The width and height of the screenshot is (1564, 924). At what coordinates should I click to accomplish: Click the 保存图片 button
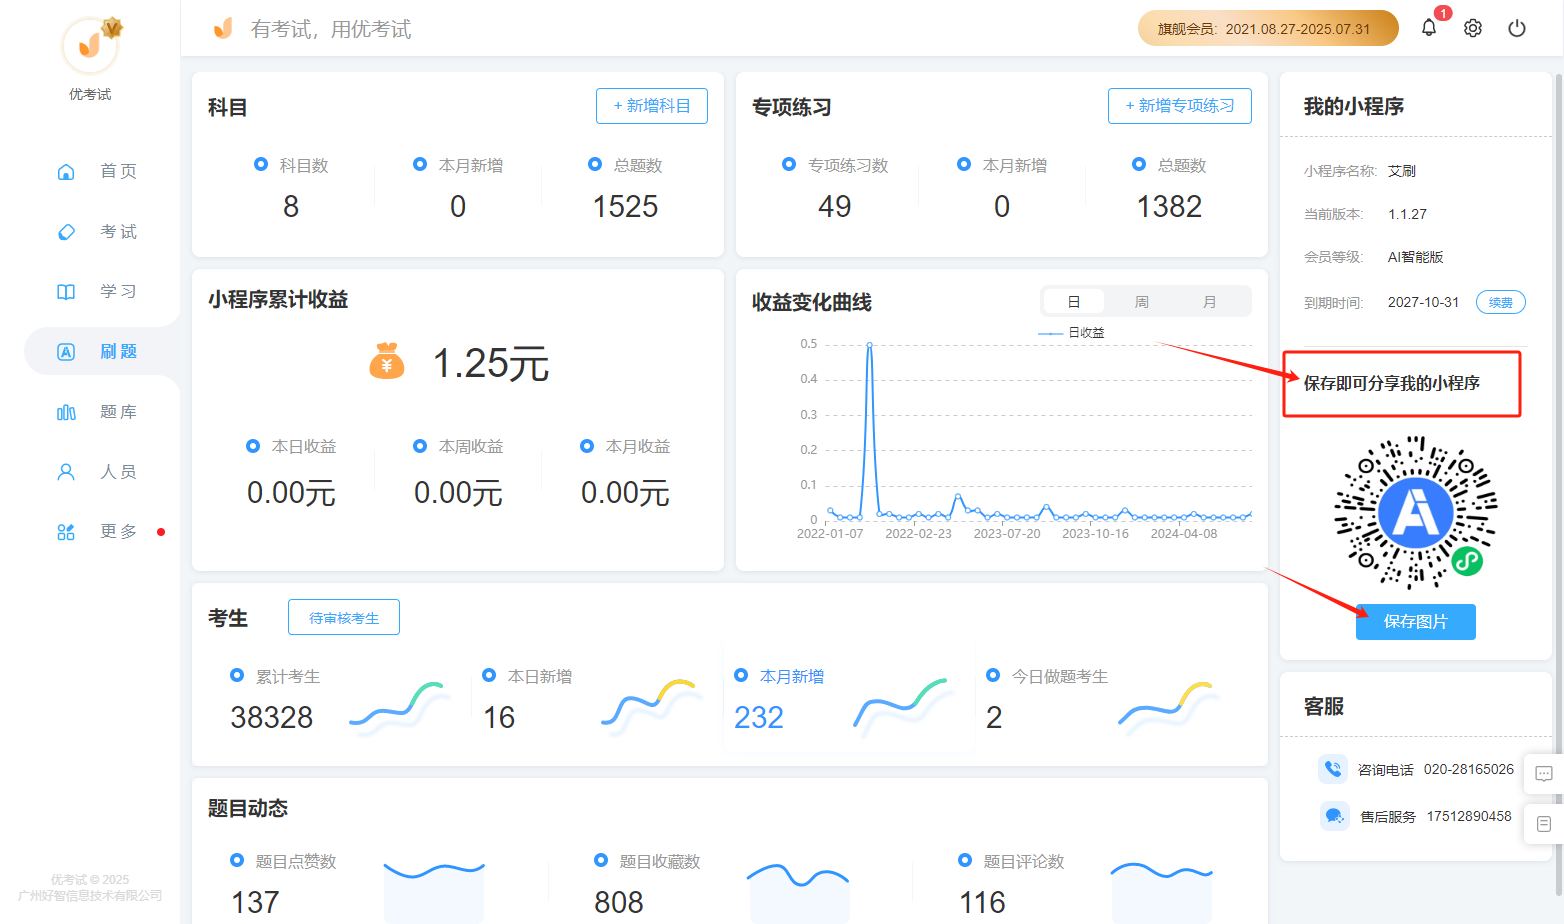tap(1416, 622)
